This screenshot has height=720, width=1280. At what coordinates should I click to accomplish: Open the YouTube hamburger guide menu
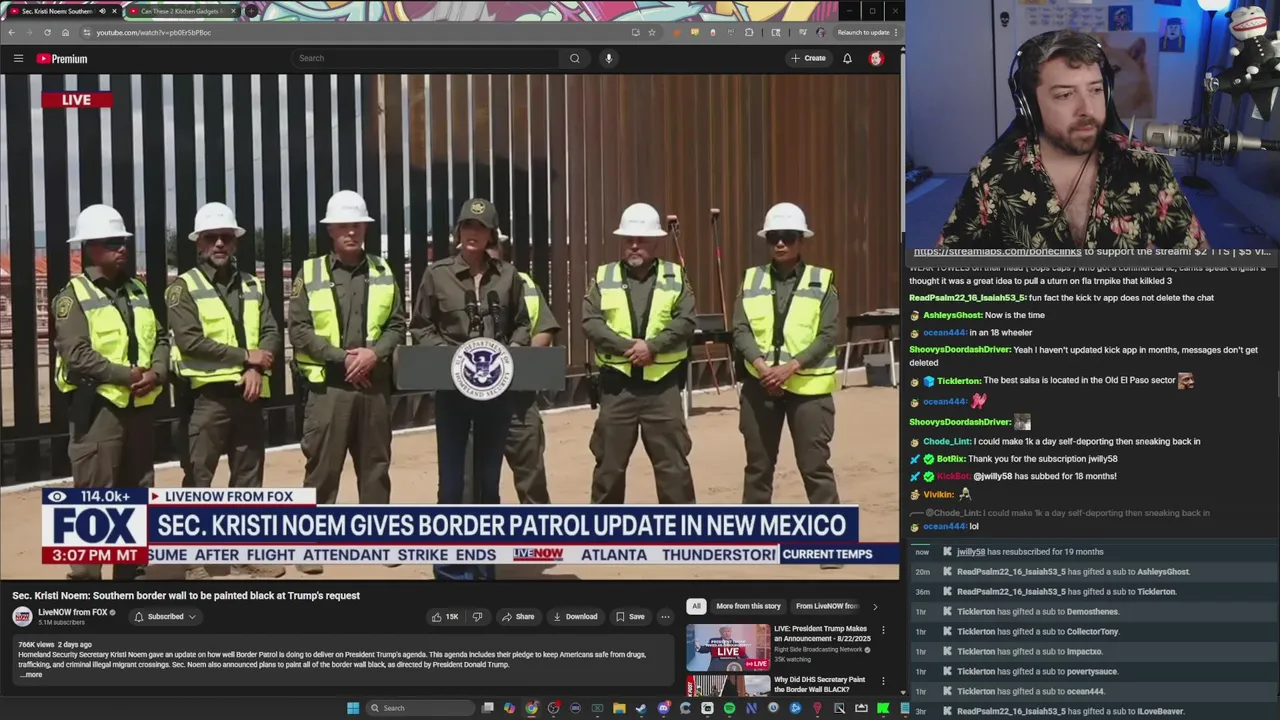[x=18, y=58]
